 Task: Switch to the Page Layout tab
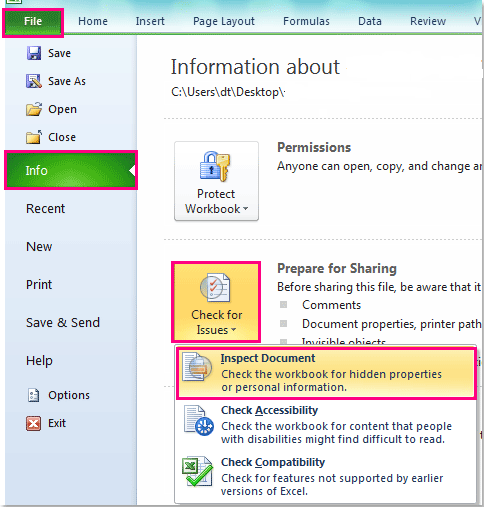[x=224, y=21]
